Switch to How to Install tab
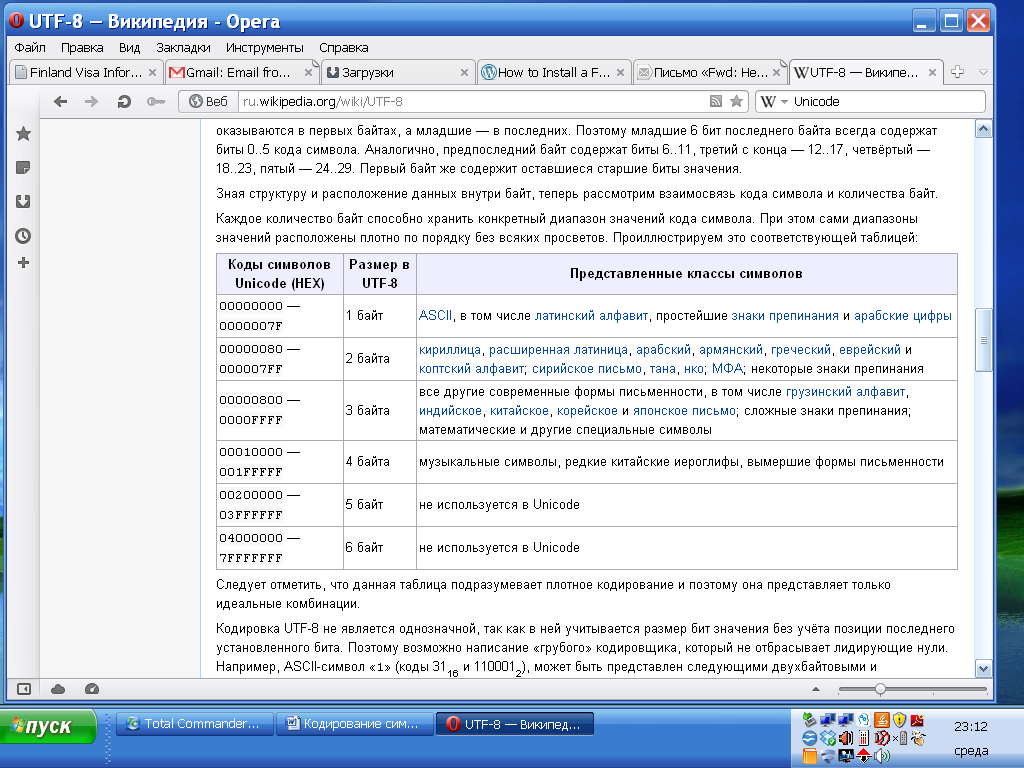 point(554,72)
